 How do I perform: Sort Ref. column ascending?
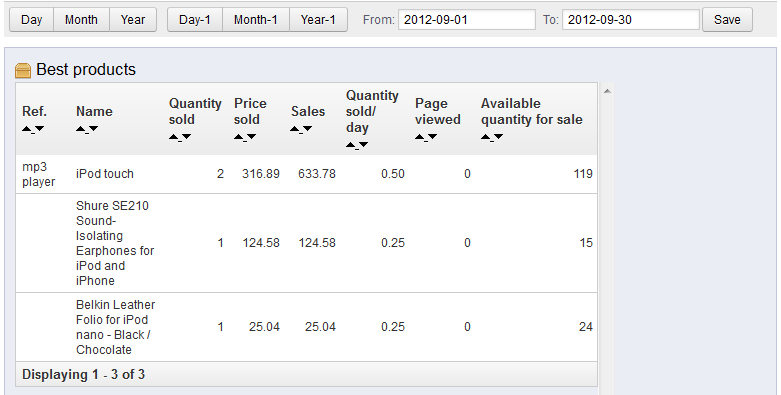click(26, 129)
